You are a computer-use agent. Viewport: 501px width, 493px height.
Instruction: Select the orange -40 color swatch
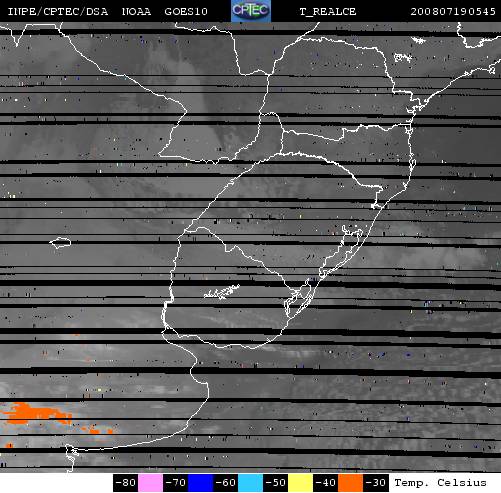[350, 483]
